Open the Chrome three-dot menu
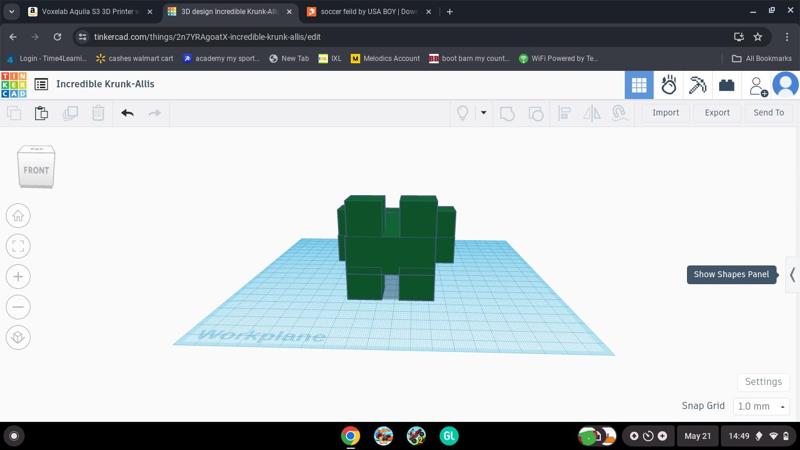Viewport: 800px width, 450px height. tap(787, 37)
